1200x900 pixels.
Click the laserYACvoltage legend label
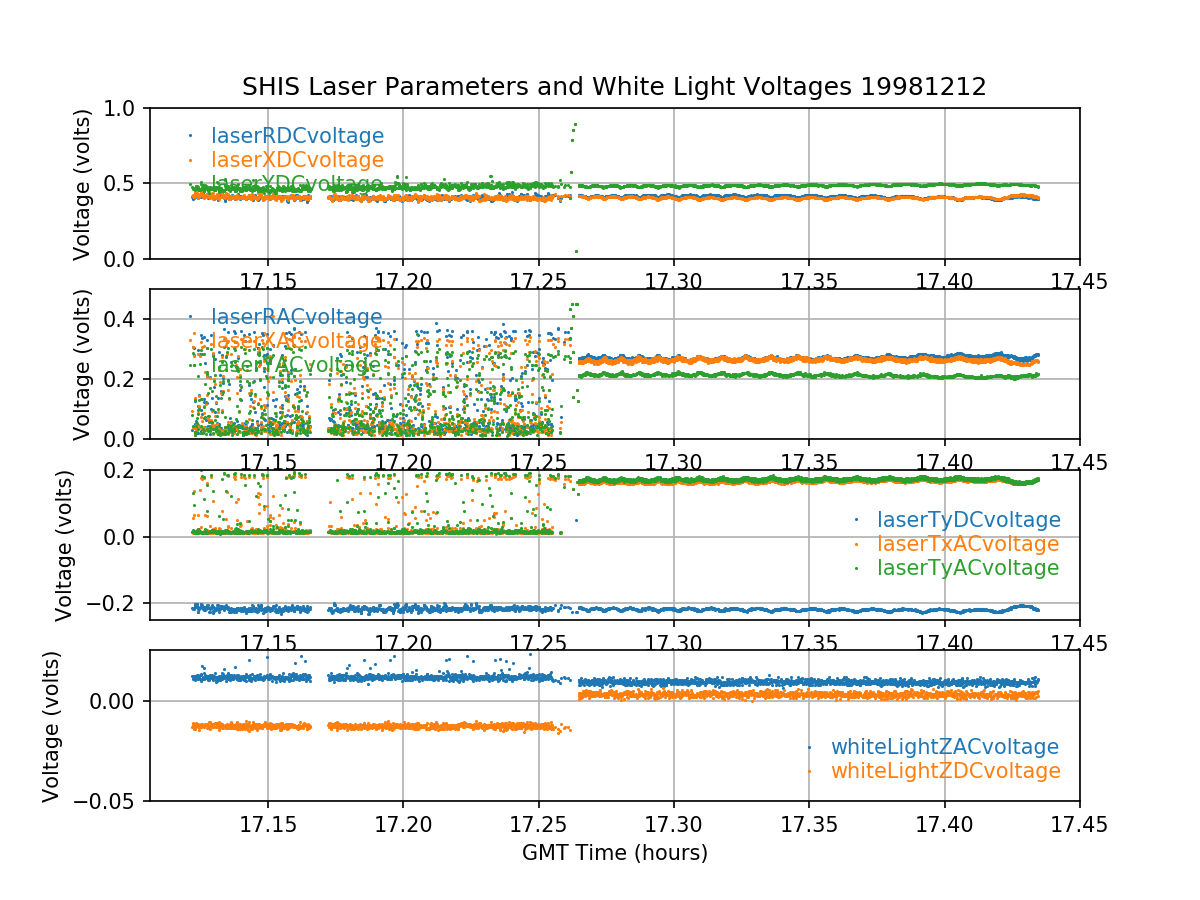pos(296,365)
